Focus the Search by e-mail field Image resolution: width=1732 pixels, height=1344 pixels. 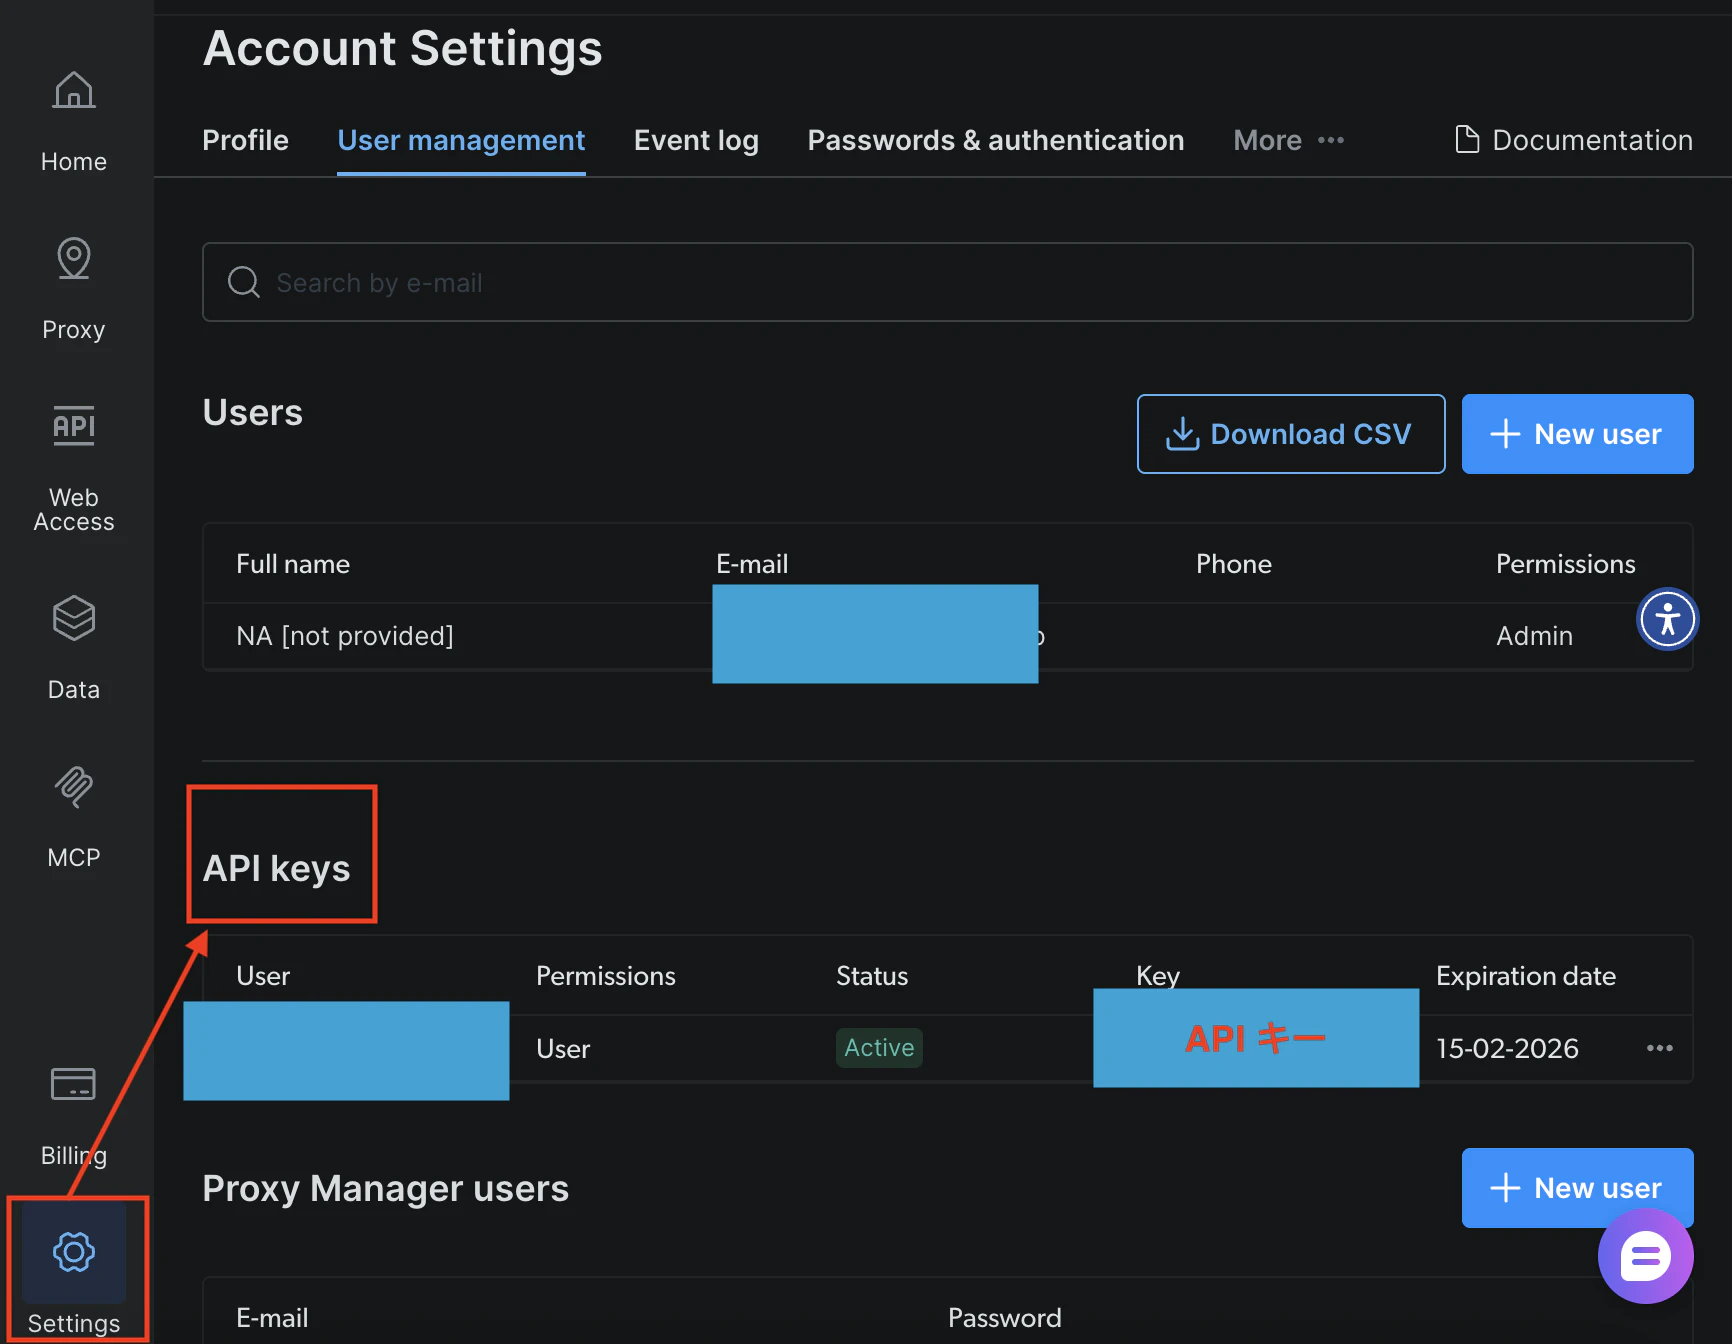(947, 282)
